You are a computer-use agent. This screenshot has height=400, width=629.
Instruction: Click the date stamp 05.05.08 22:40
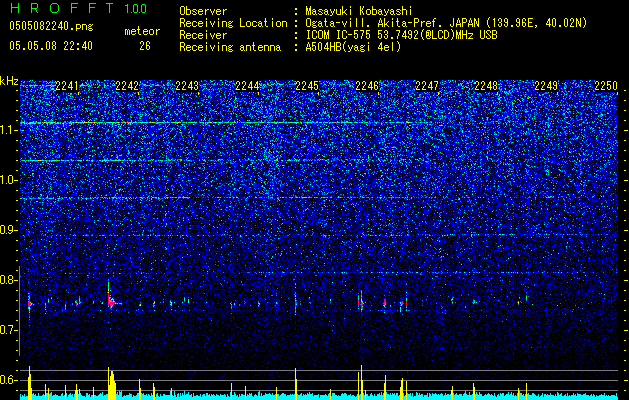click(51, 46)
